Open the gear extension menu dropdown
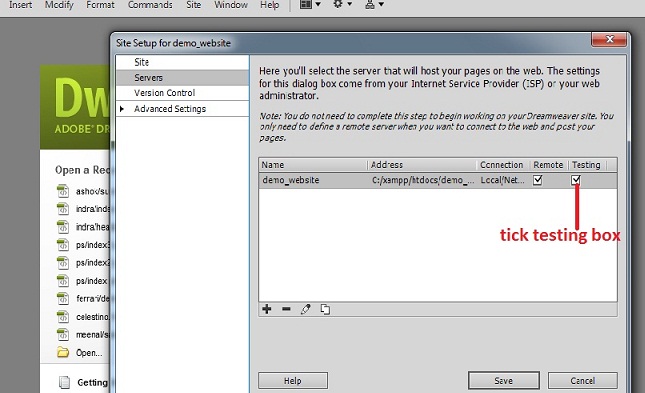The image size is (645, 393). pyautogui.click(x=342, y=5)
